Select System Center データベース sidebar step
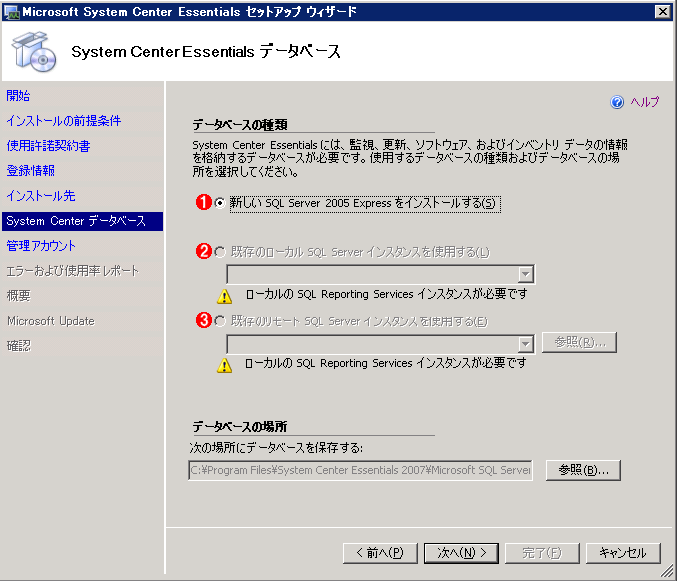The image size is (677, 581). coord(82,221)
